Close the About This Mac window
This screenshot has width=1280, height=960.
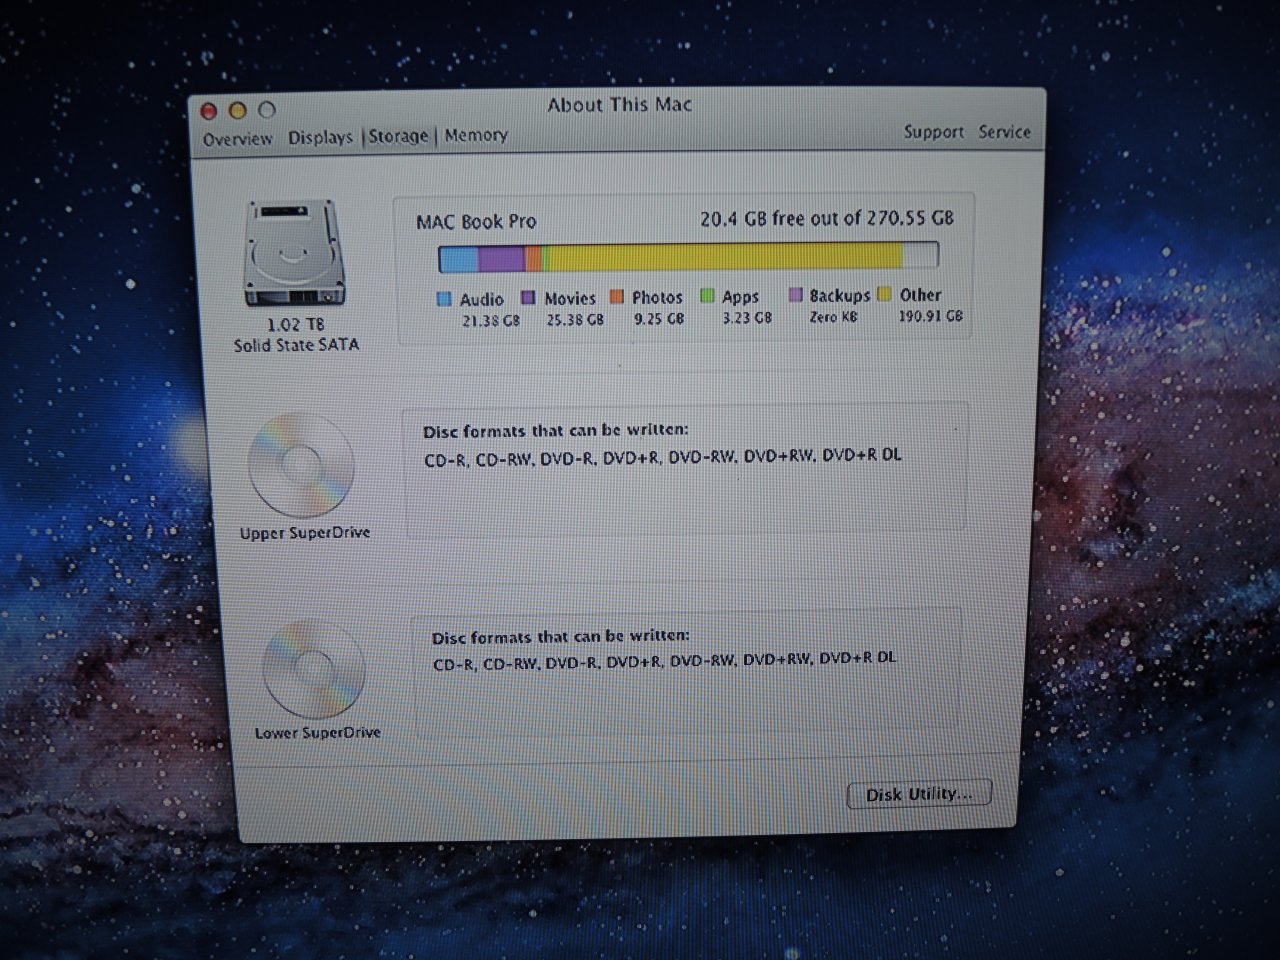coord(209,111)
